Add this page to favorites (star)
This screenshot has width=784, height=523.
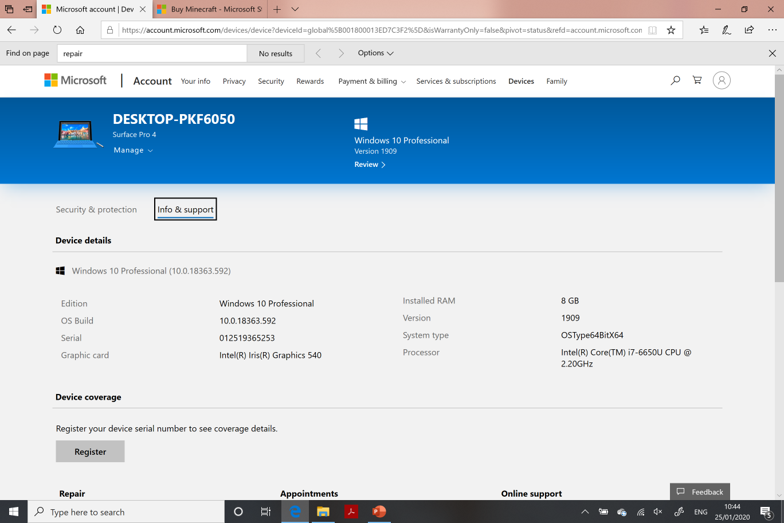click(671, 30)
